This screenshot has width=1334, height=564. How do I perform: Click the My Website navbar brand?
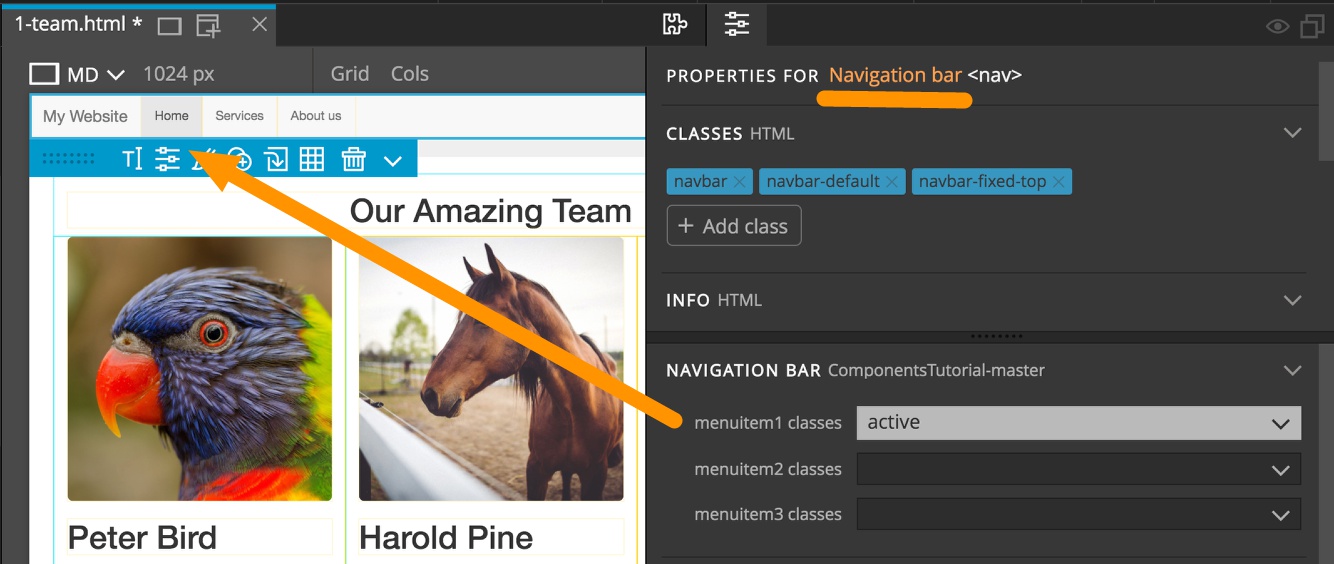coord(85,116)
